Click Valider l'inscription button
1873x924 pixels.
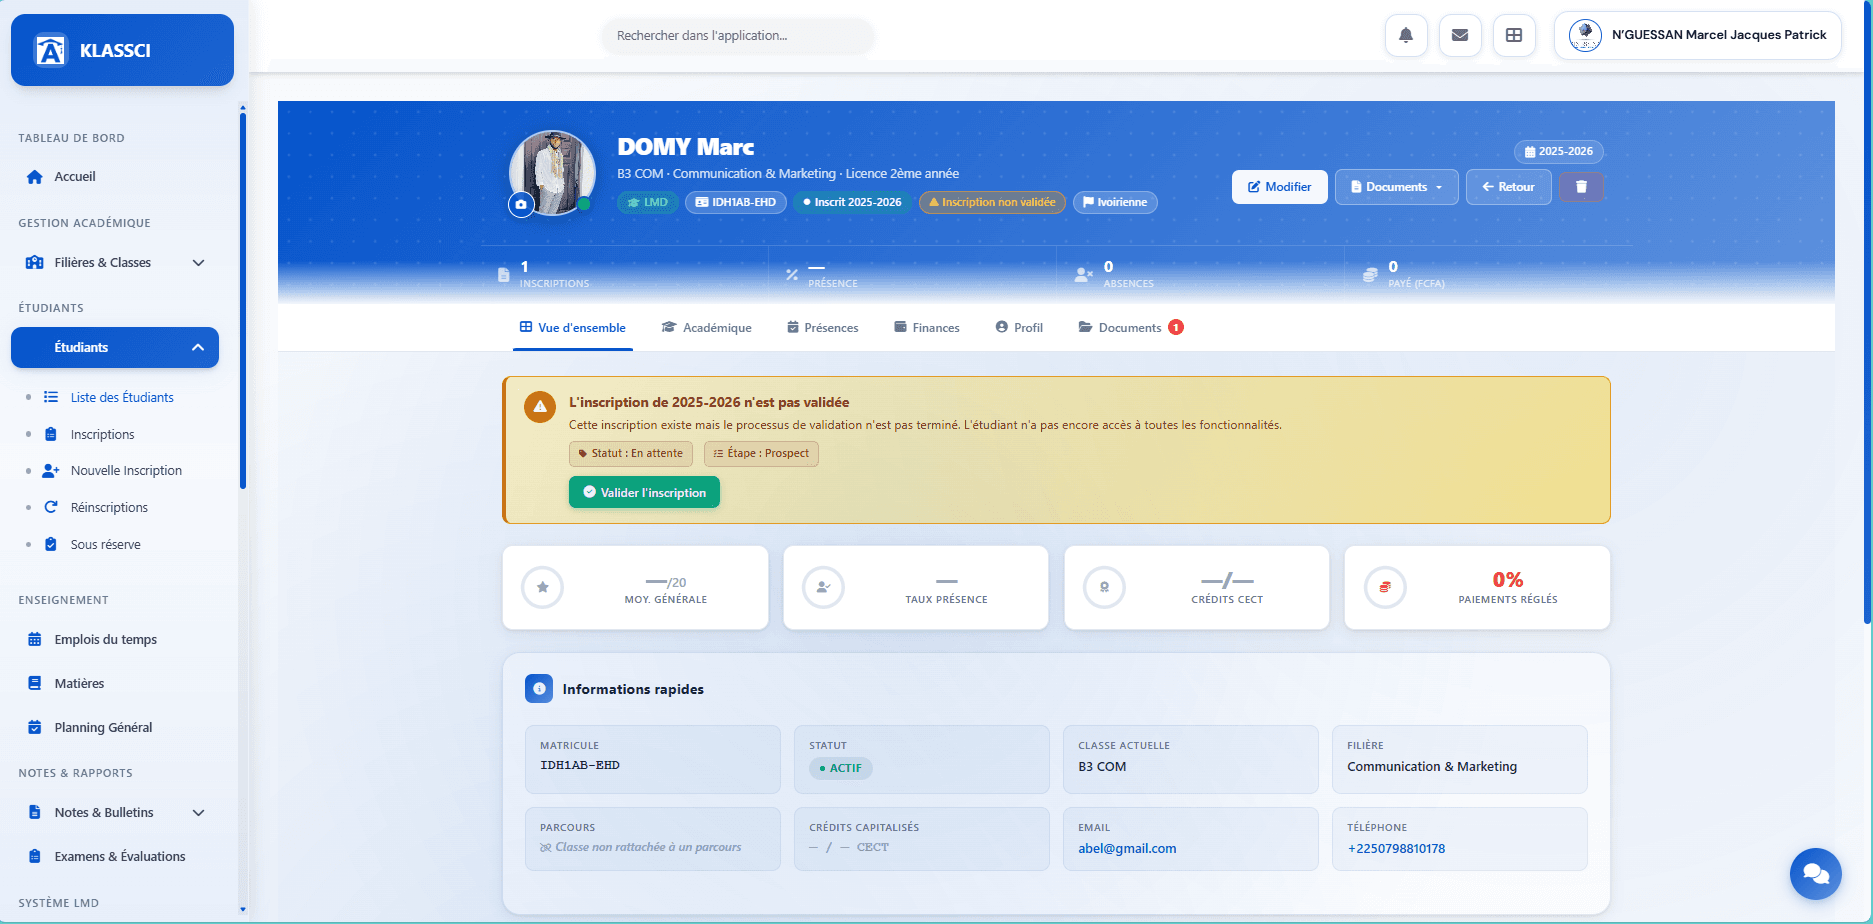(x=644, y=492)
